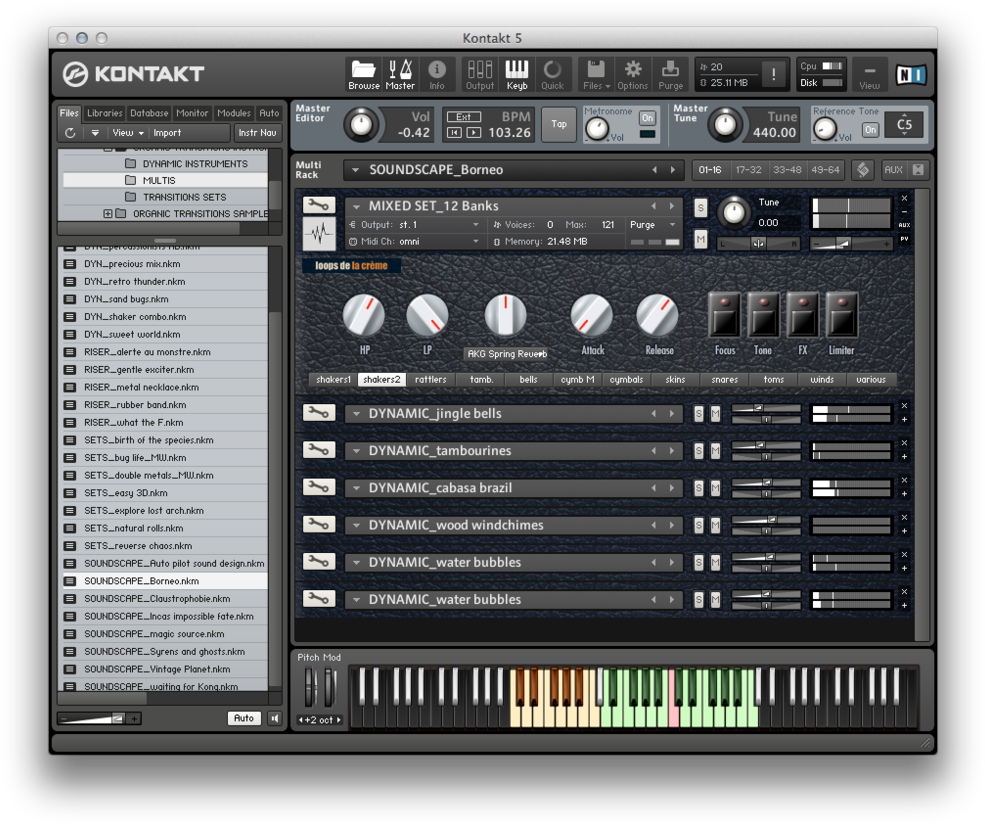Toggle the Output section icon
The width and height of the screenshot is (985, 824).
click(480, 75)
